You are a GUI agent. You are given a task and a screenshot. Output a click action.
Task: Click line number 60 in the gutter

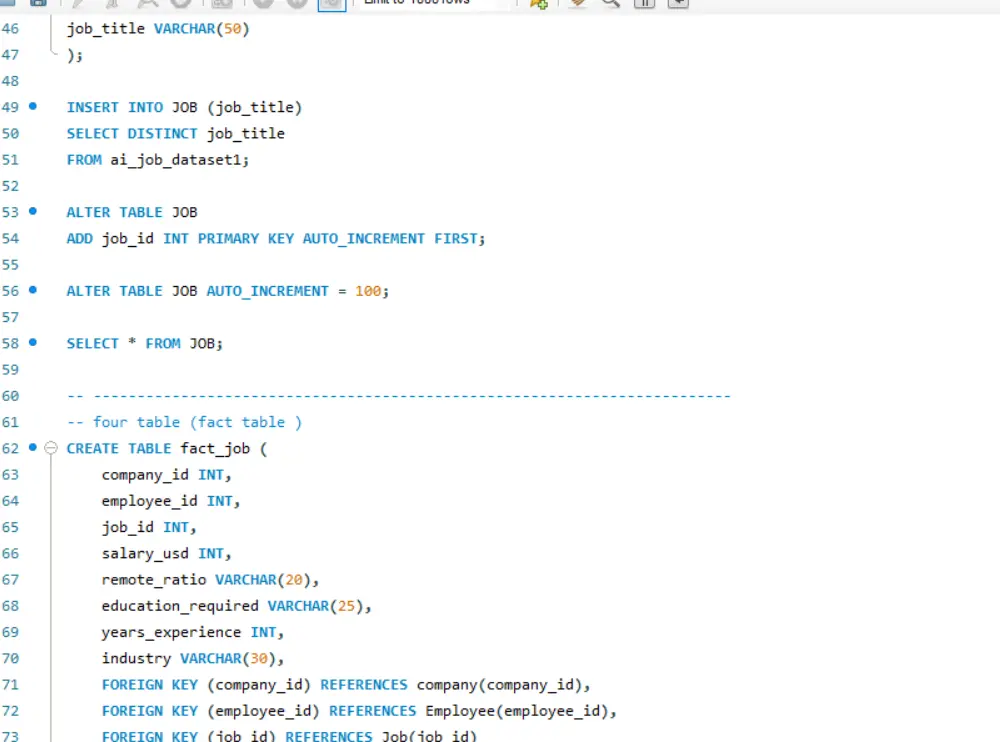[x=10, y=396]
